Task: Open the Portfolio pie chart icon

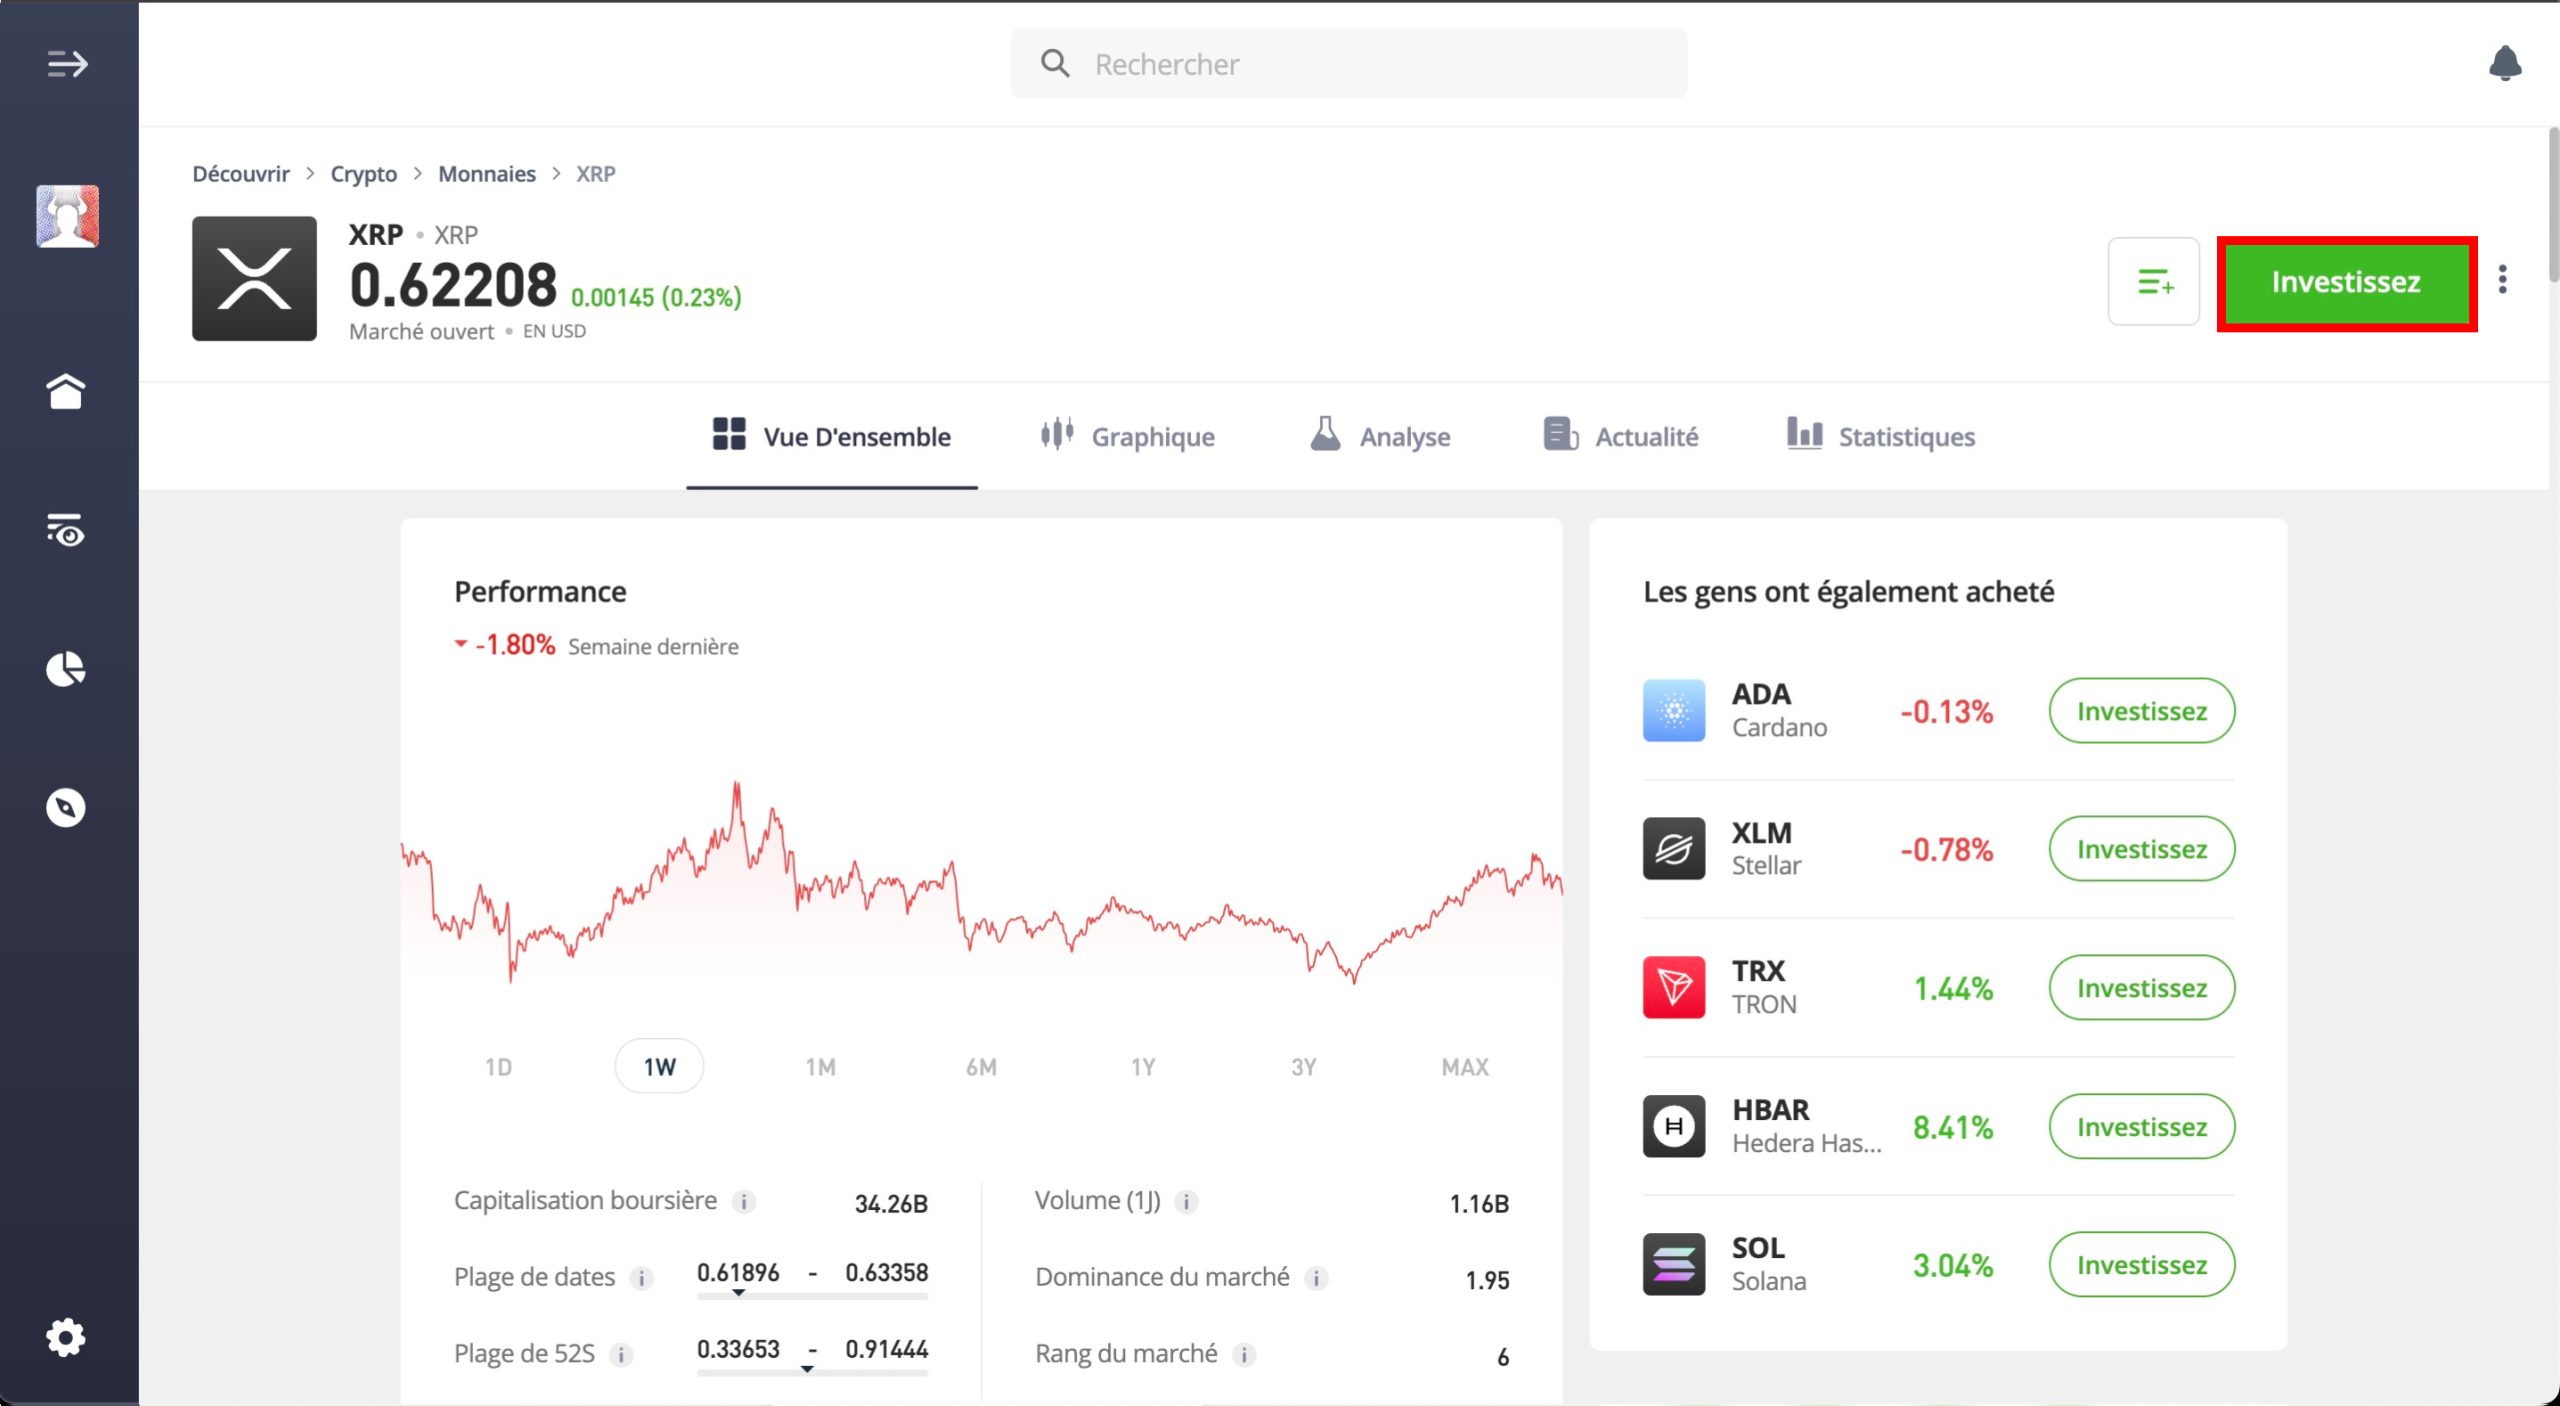Action: [x=66, y=669]
